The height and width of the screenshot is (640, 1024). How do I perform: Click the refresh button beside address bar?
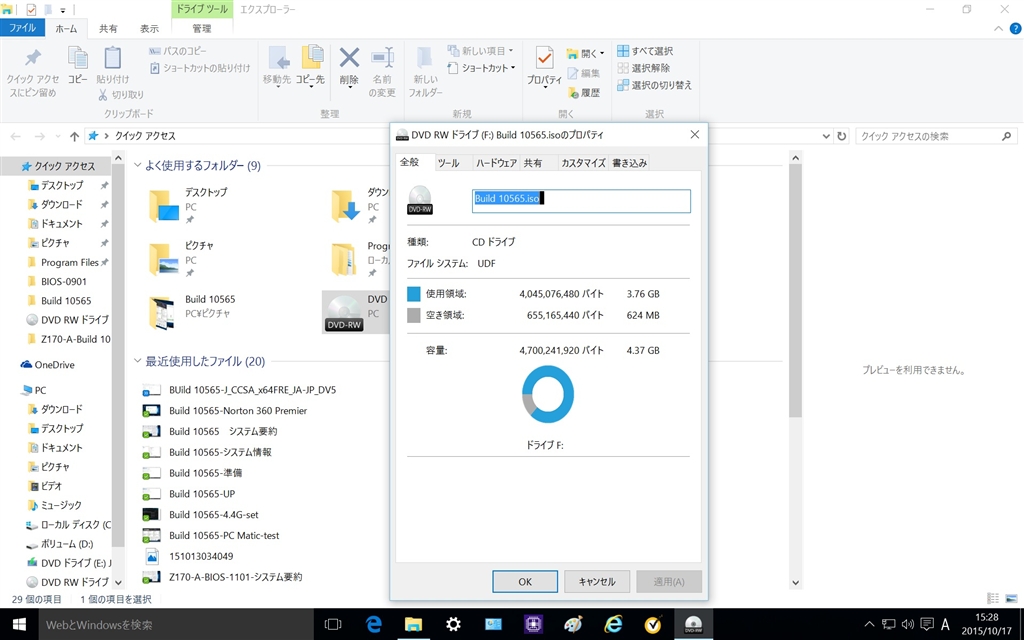842,136
